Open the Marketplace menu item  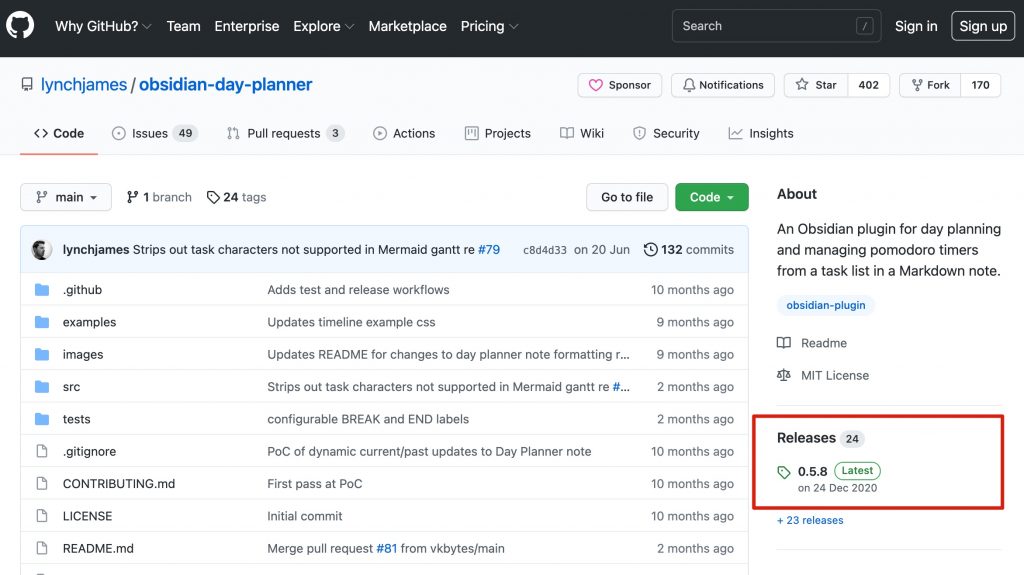tap(408, 26)
